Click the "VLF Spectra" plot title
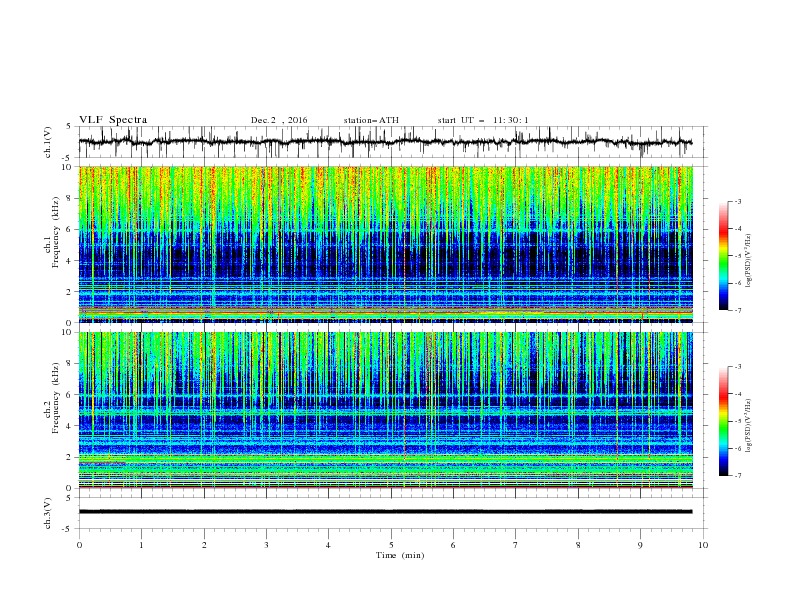 coord(113,120)
